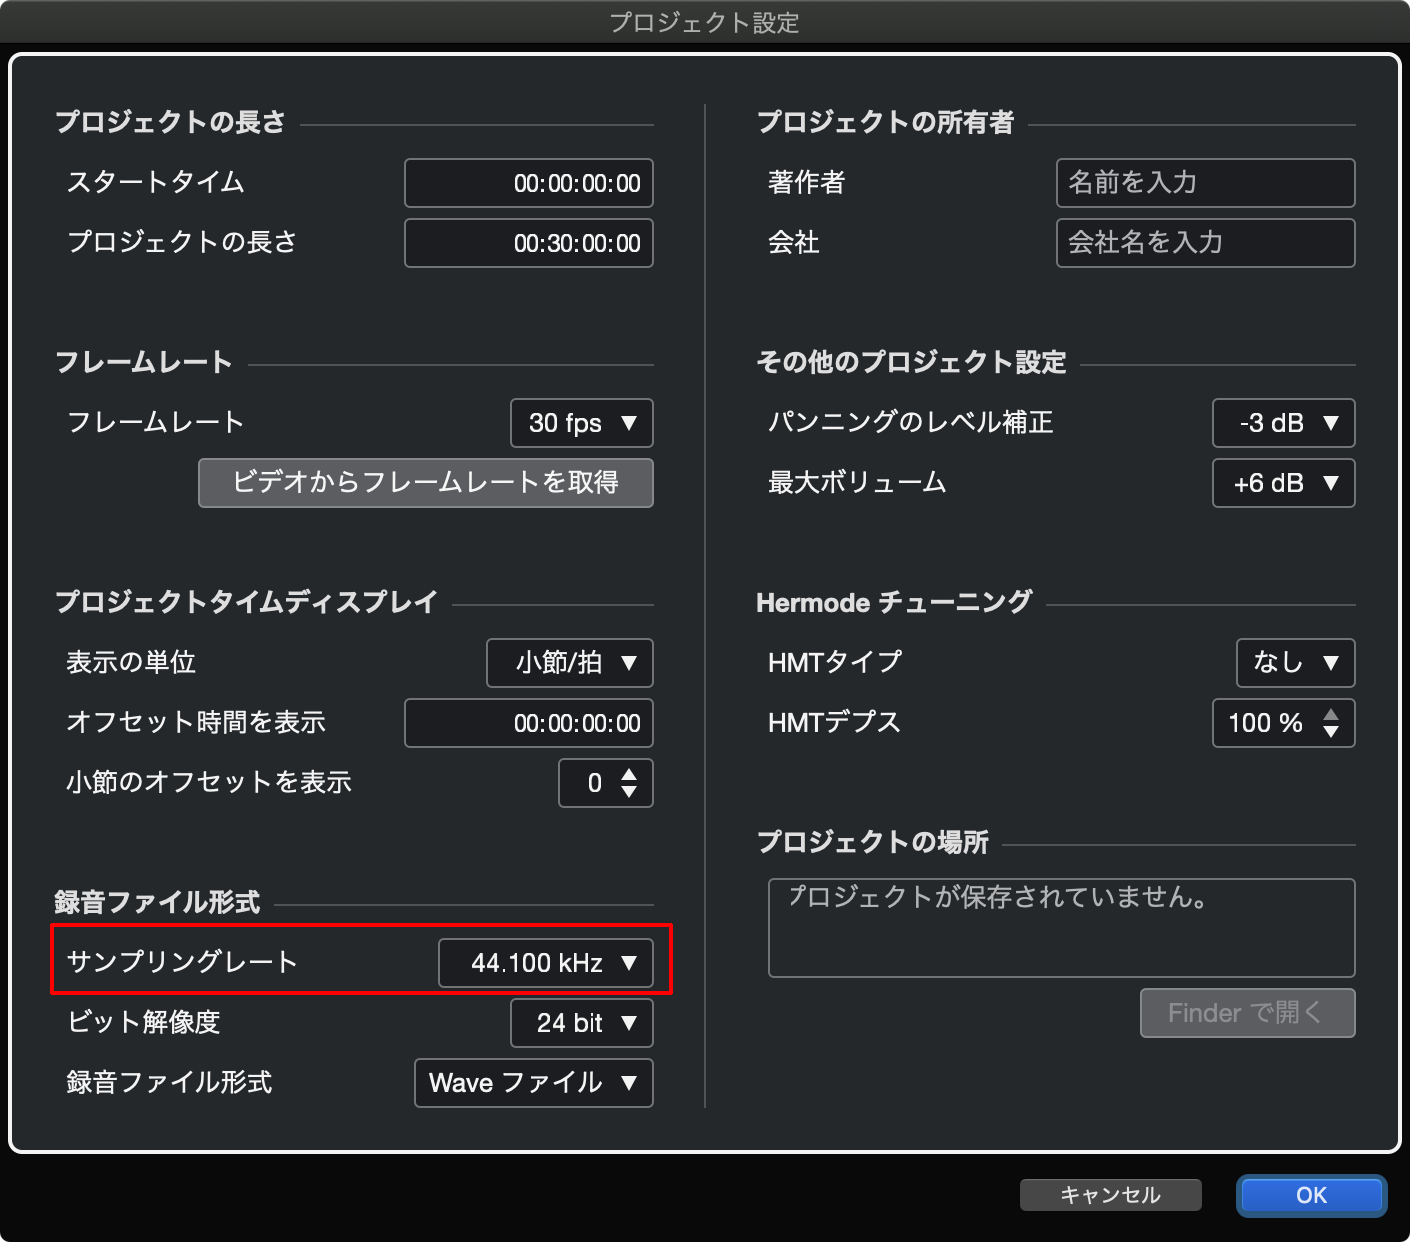Click the スタートタイム timecode field

tap(528, 183)
